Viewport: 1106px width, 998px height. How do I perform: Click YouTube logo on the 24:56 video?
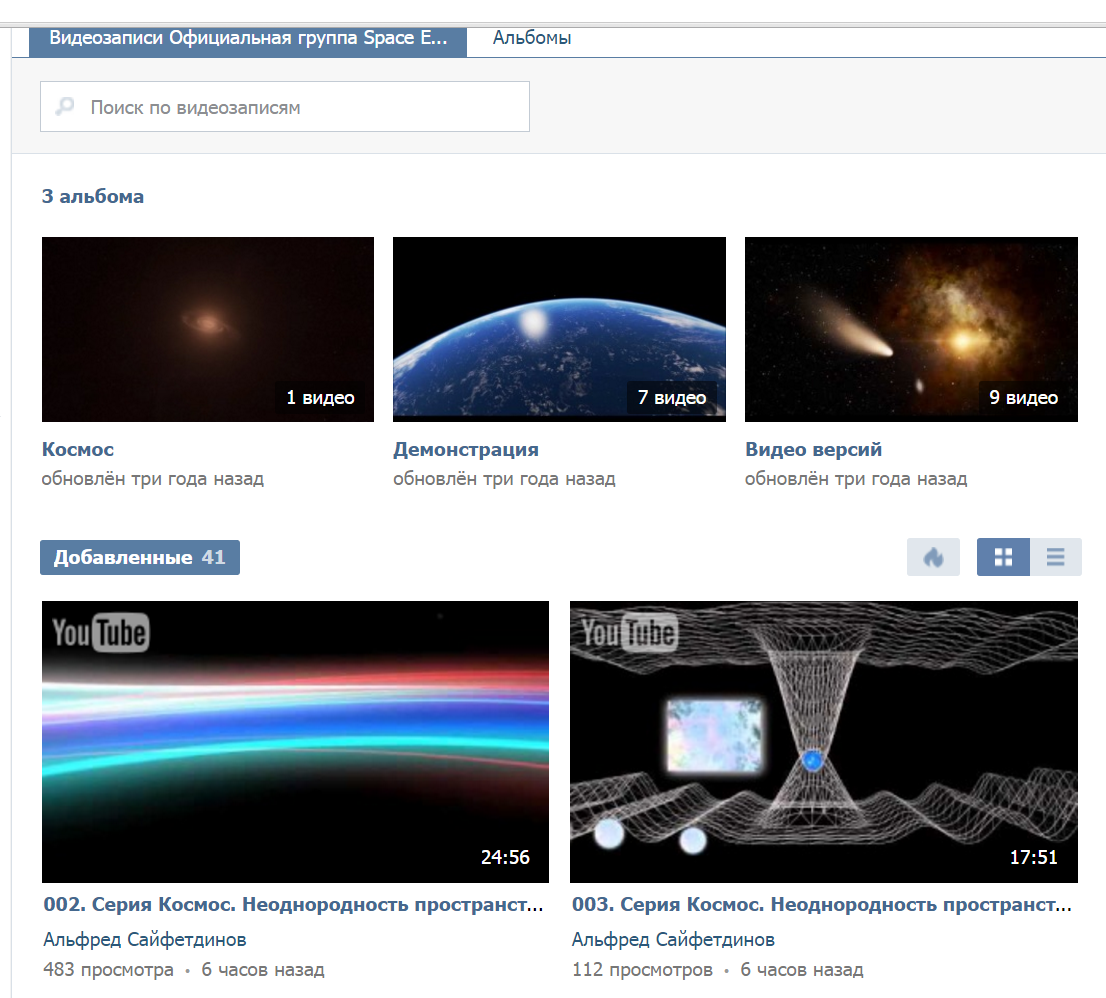[x=101, y=633]
